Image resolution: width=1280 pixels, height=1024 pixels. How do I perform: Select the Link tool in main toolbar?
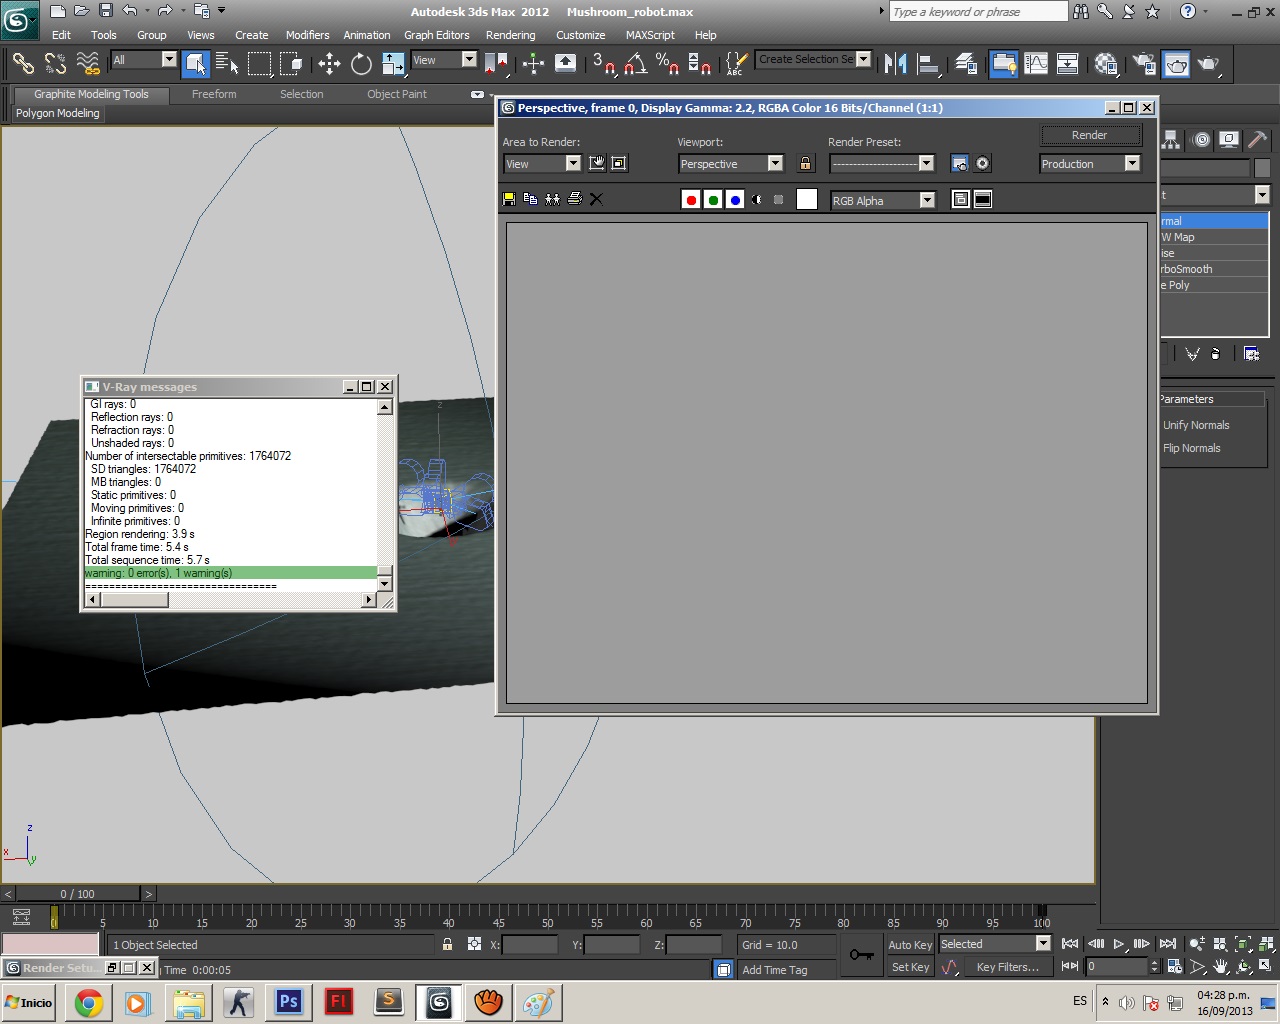tap(23, 63)
